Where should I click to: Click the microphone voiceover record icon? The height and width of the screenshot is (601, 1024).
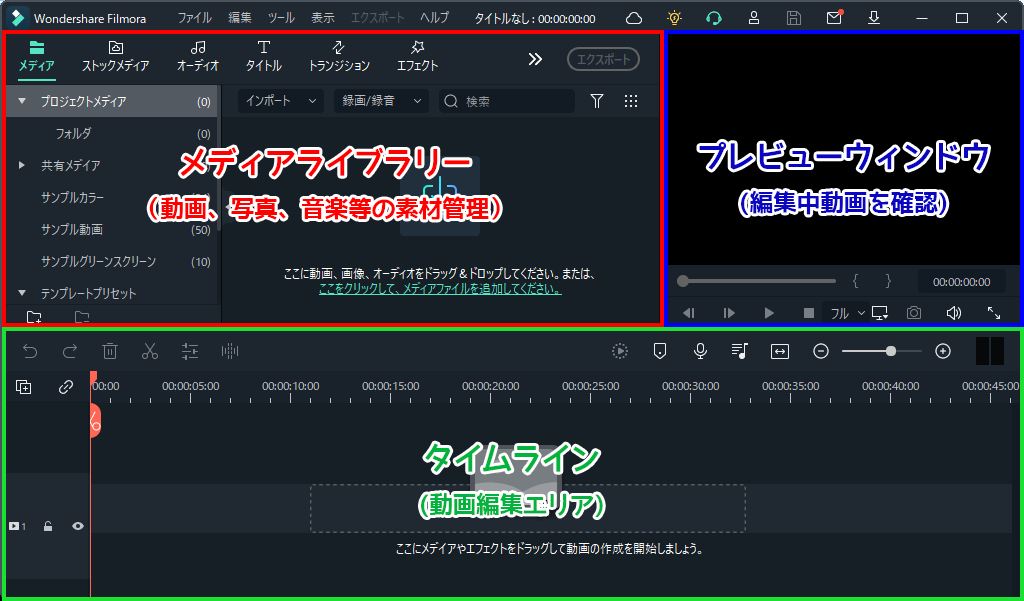[x=700, y=351]
